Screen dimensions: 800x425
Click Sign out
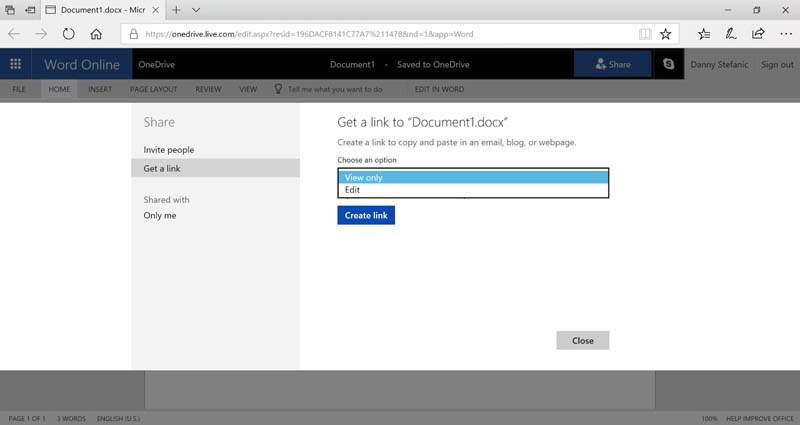pos(777,64)
